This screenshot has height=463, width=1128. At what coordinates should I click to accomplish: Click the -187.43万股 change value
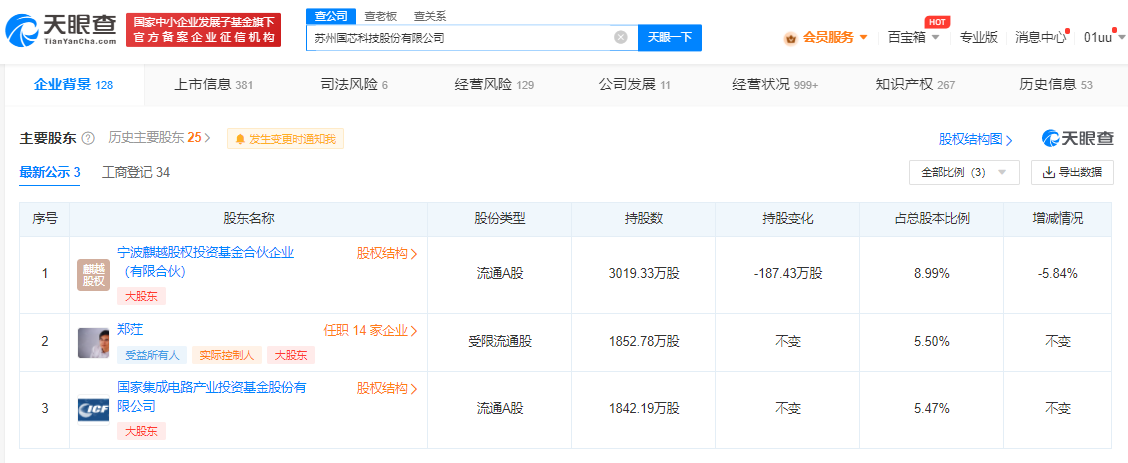pos(787,274)
